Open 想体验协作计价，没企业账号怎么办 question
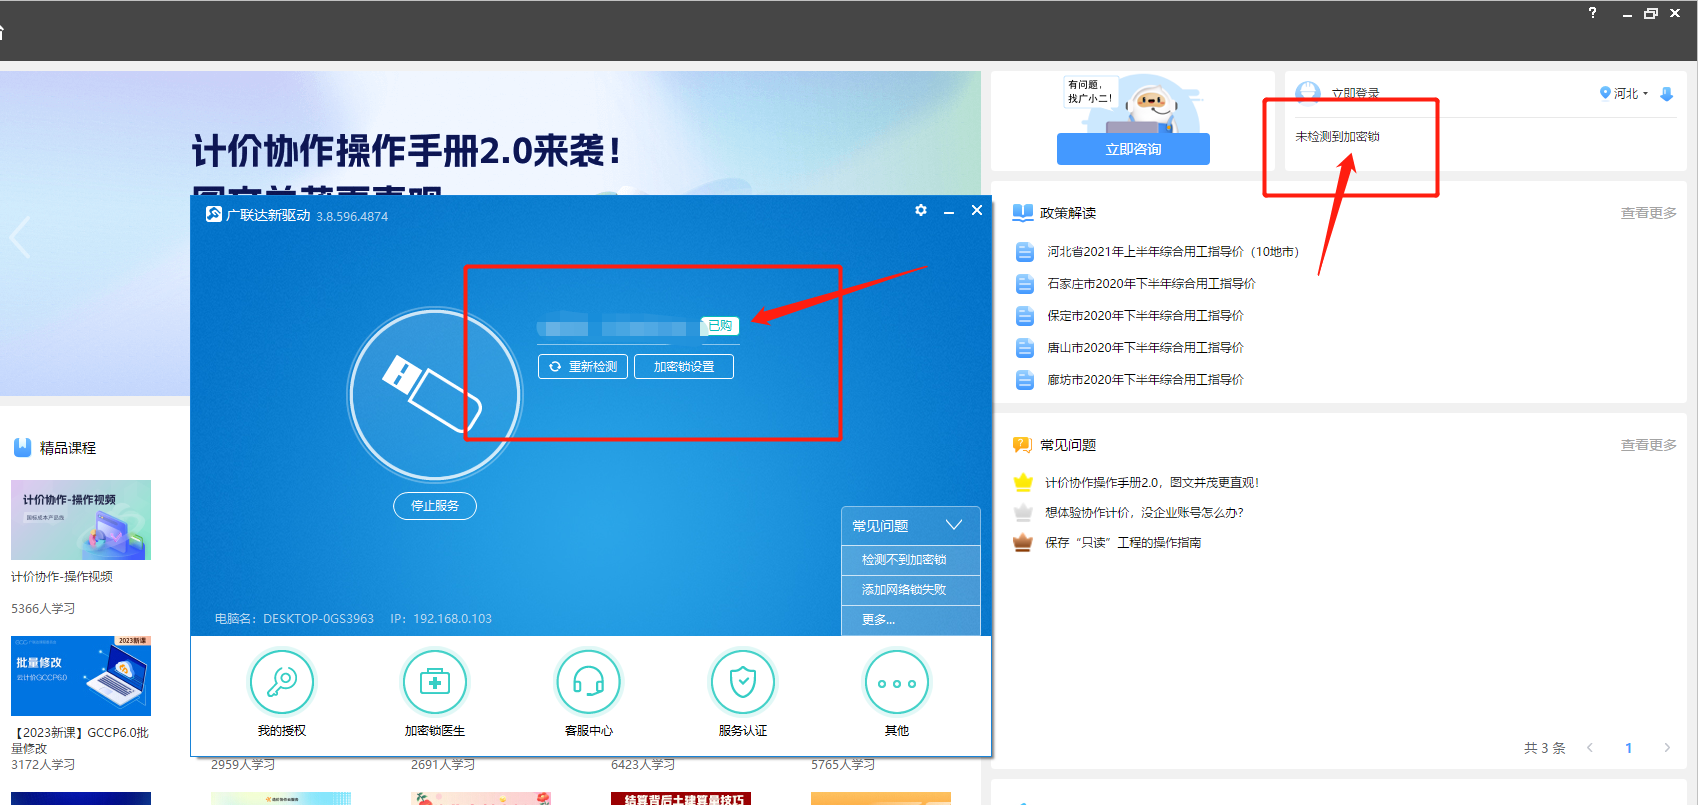 point(1144,512)
